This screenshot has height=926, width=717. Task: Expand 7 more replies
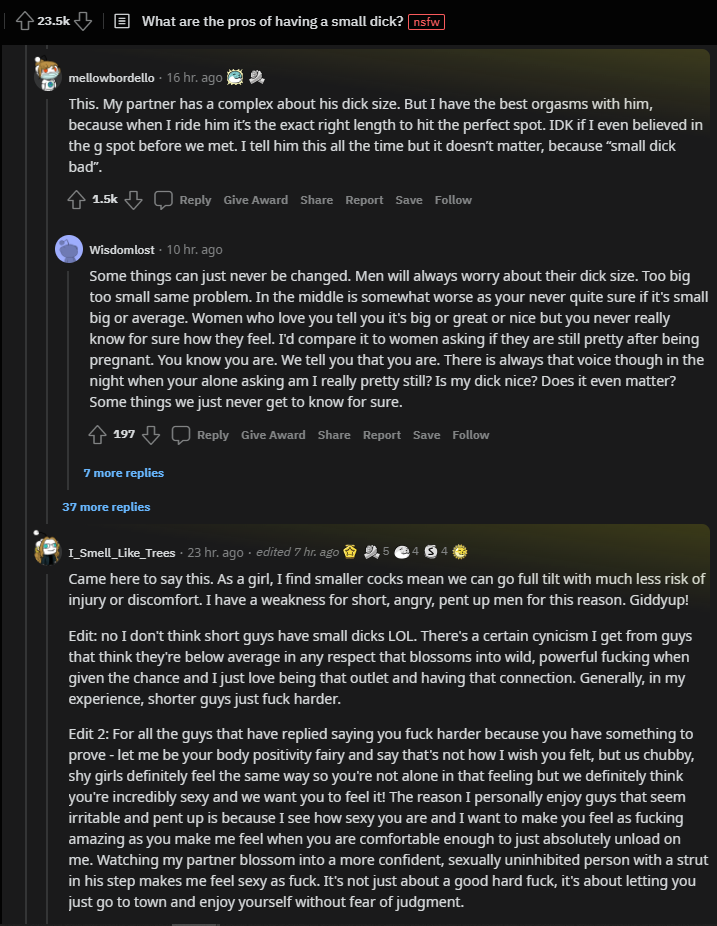(123, 473)
